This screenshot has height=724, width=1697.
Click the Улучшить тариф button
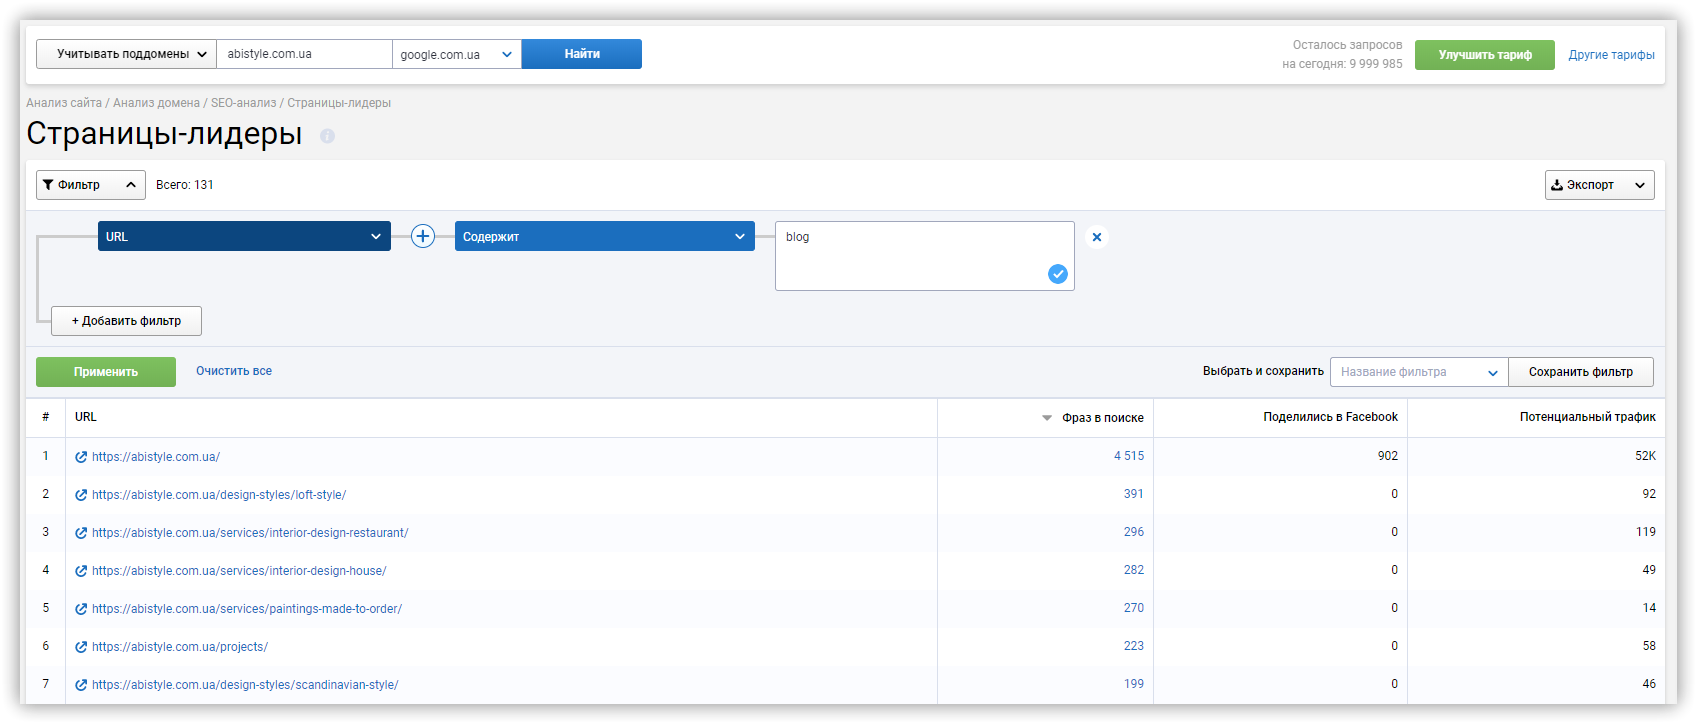click(x=1484, y=55)
